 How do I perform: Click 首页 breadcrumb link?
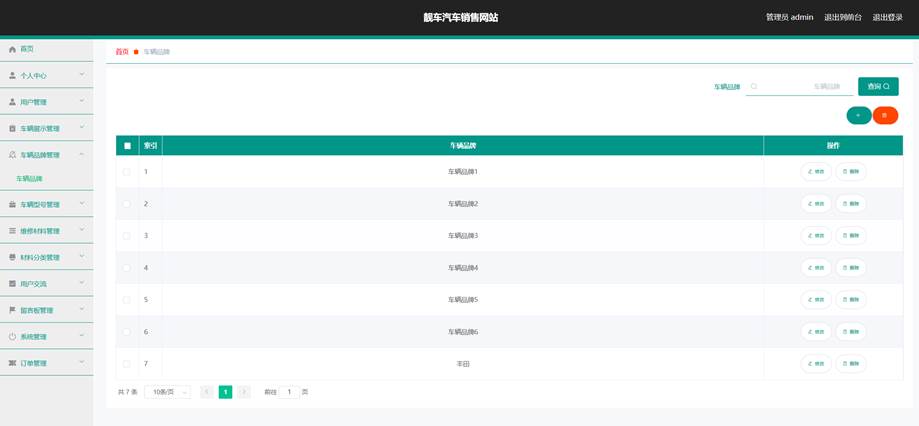tap(122, 52)
